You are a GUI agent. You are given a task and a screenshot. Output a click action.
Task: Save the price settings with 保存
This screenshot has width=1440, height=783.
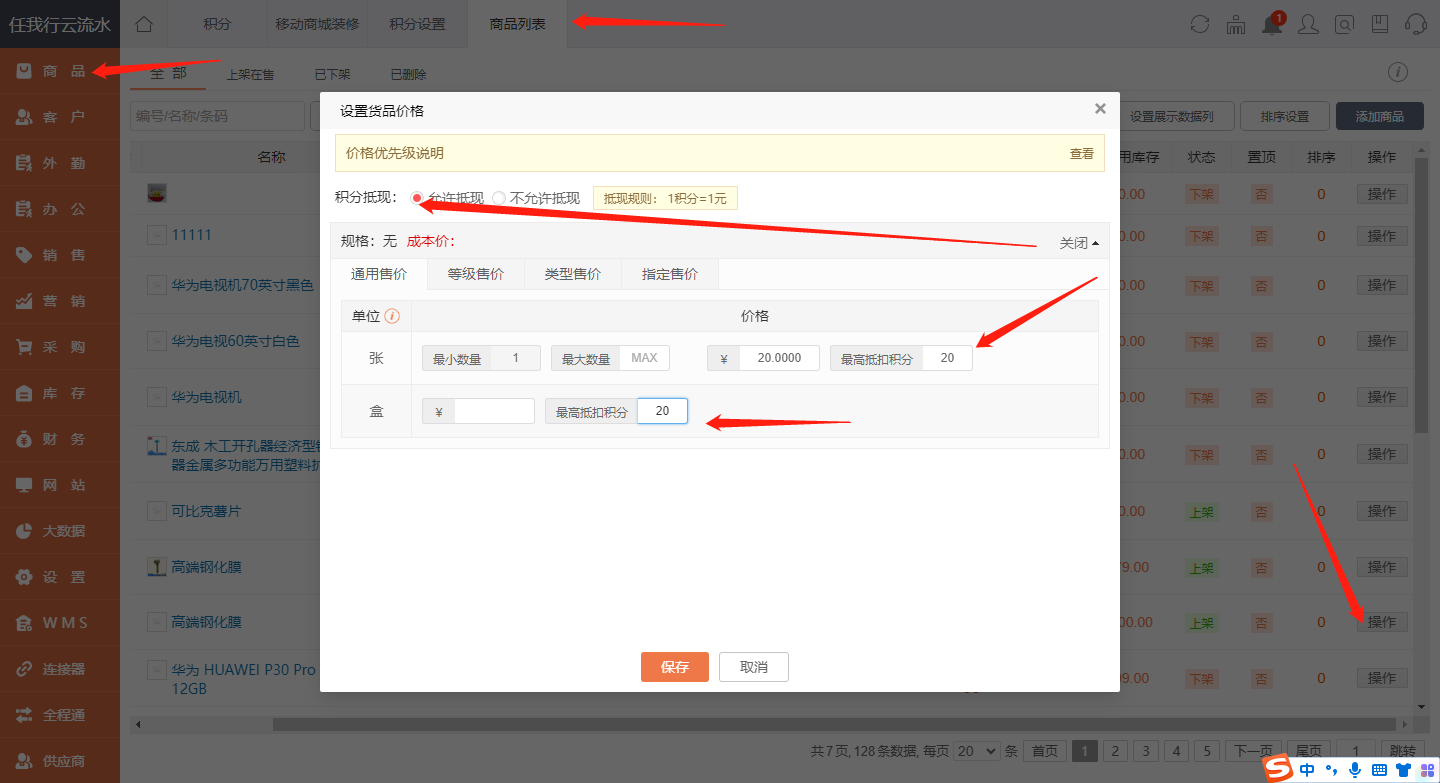[x=674, y=667]
